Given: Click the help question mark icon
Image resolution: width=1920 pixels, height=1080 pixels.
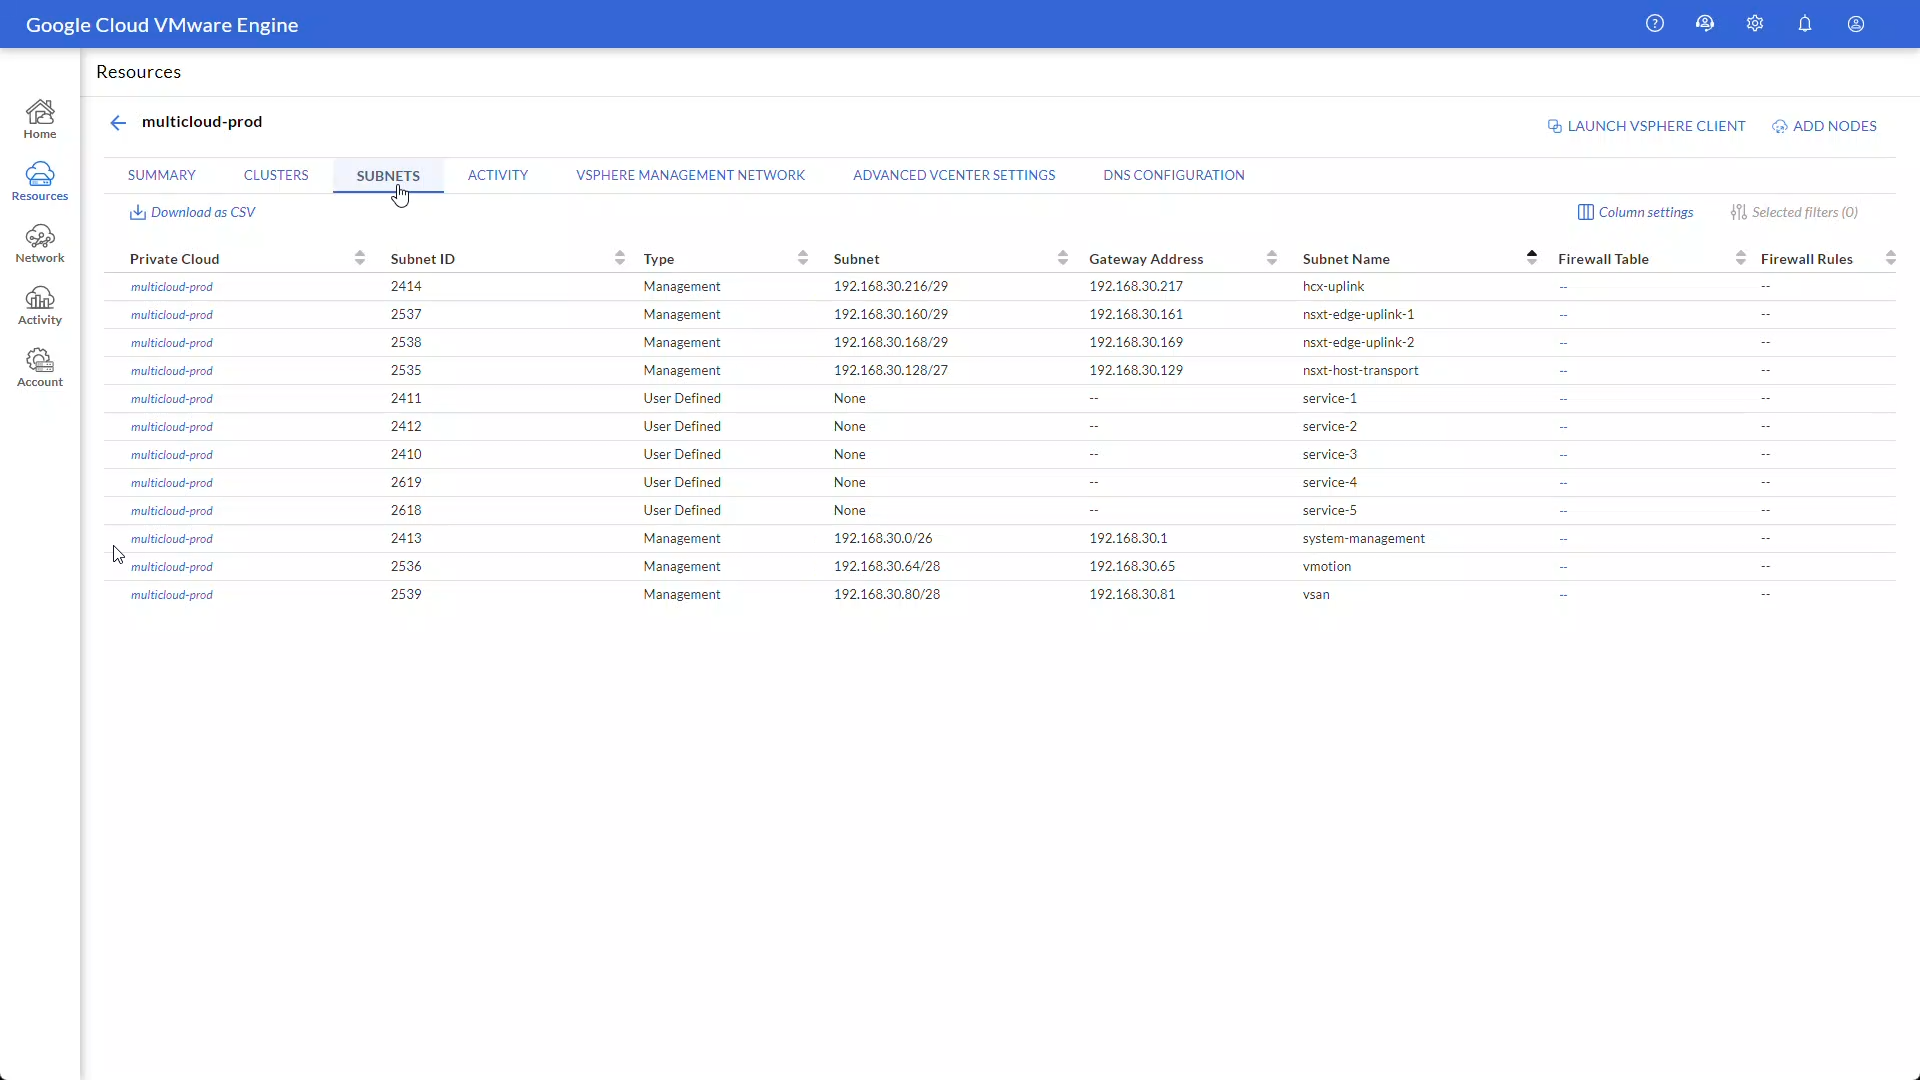Looking at the screenshot, I should tap(1655, 24).
